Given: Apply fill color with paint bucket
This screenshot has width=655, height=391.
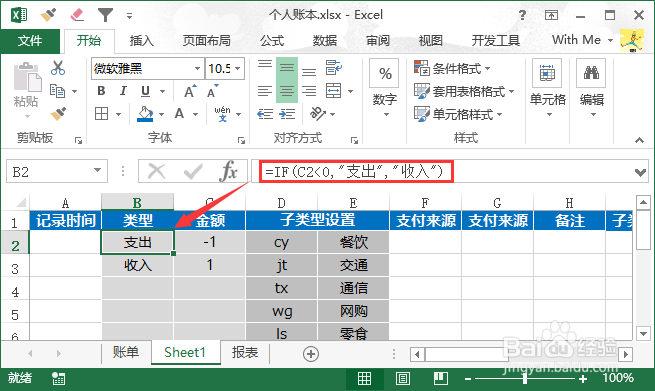Looking at the screenshot, I should [x=145, y=114].
